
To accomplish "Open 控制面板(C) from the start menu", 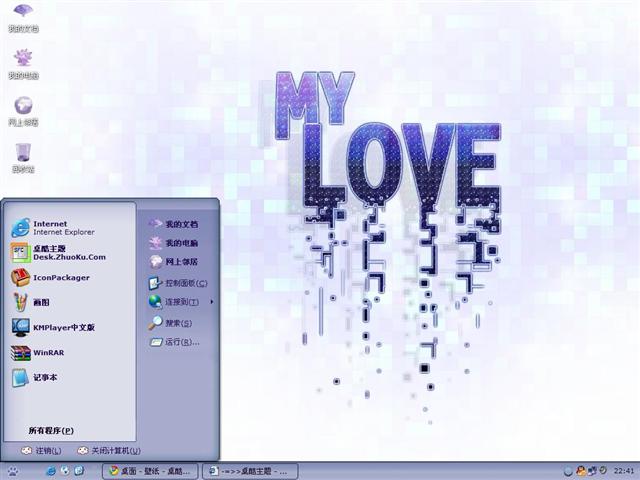I will [178, 283].
